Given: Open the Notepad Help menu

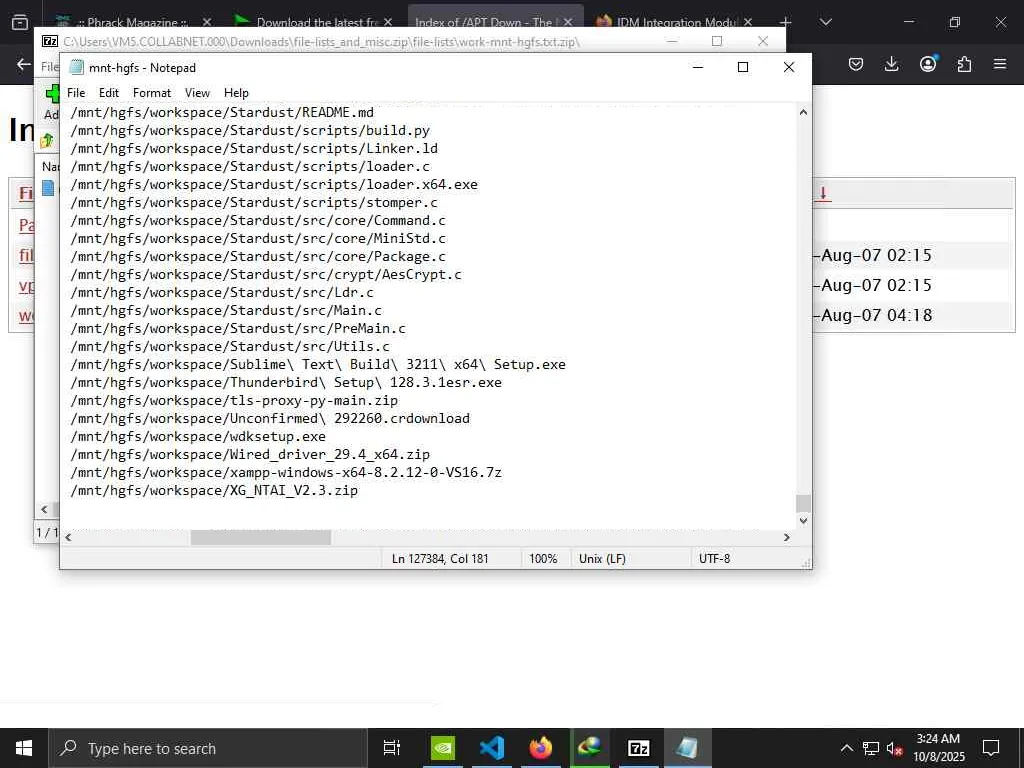Looking at the screenshot, I should [236, 93].
